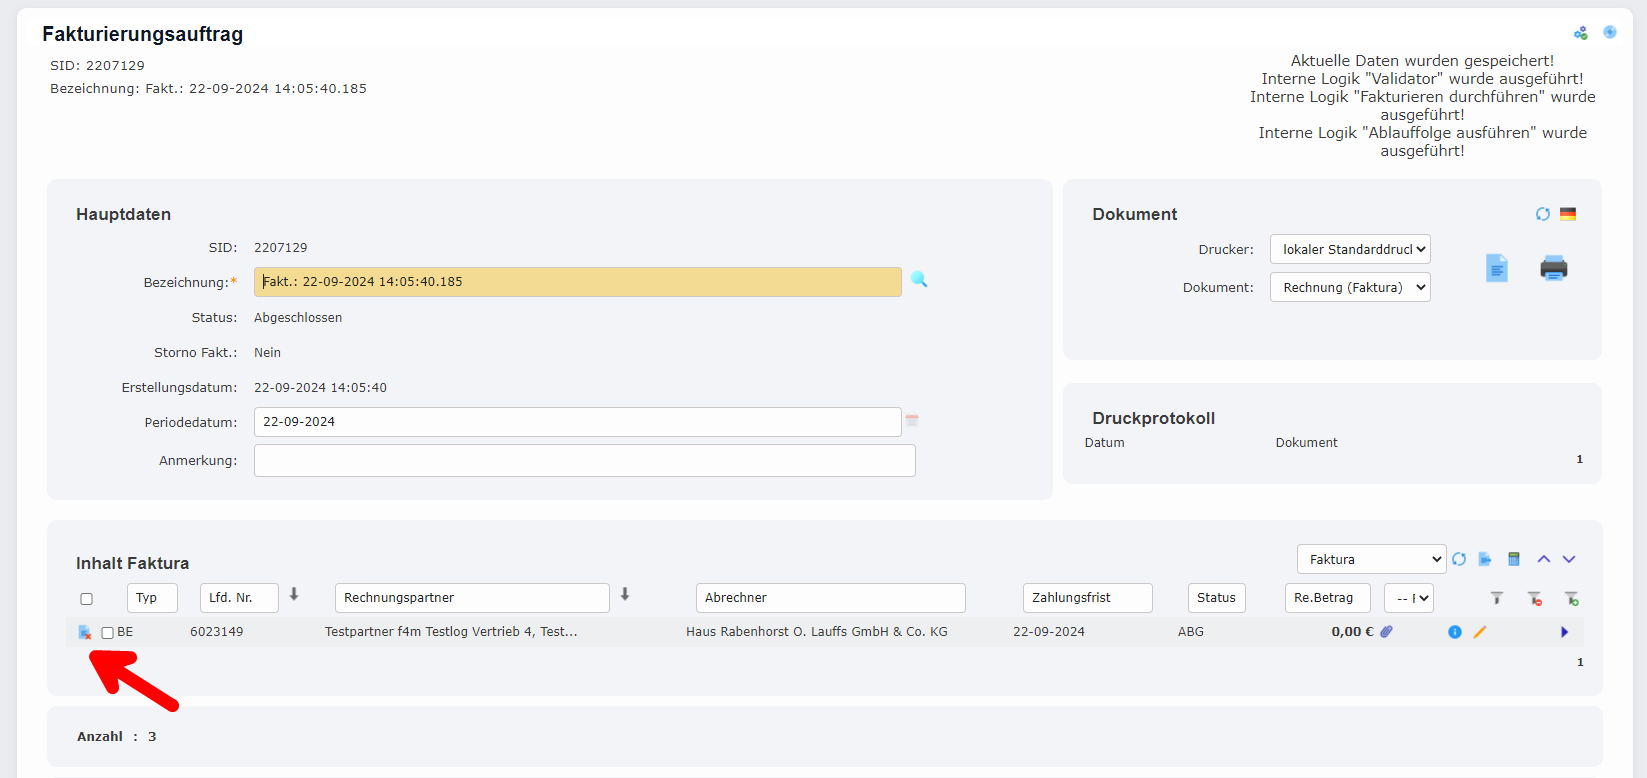Click the remove filter funnel icon
Viewport: 1647px width, 778px height.
1534,598
